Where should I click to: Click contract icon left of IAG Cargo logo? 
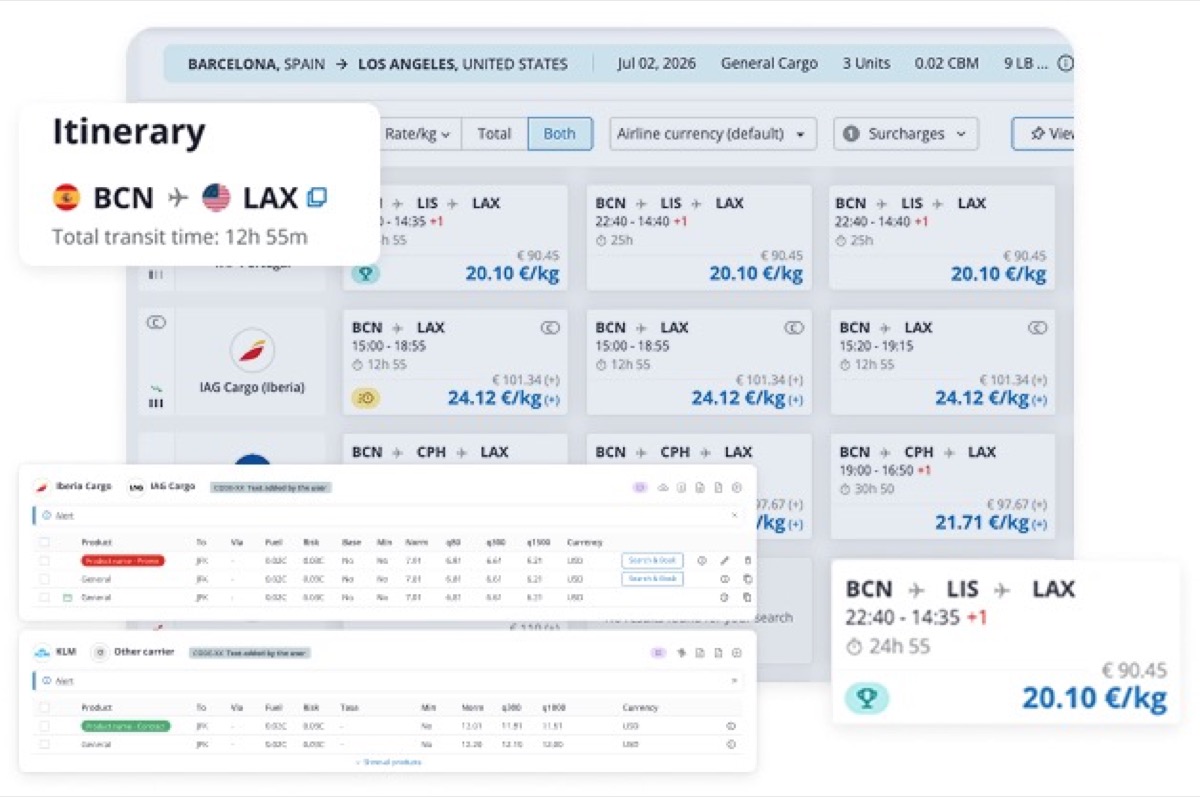[x=156, y=322]
